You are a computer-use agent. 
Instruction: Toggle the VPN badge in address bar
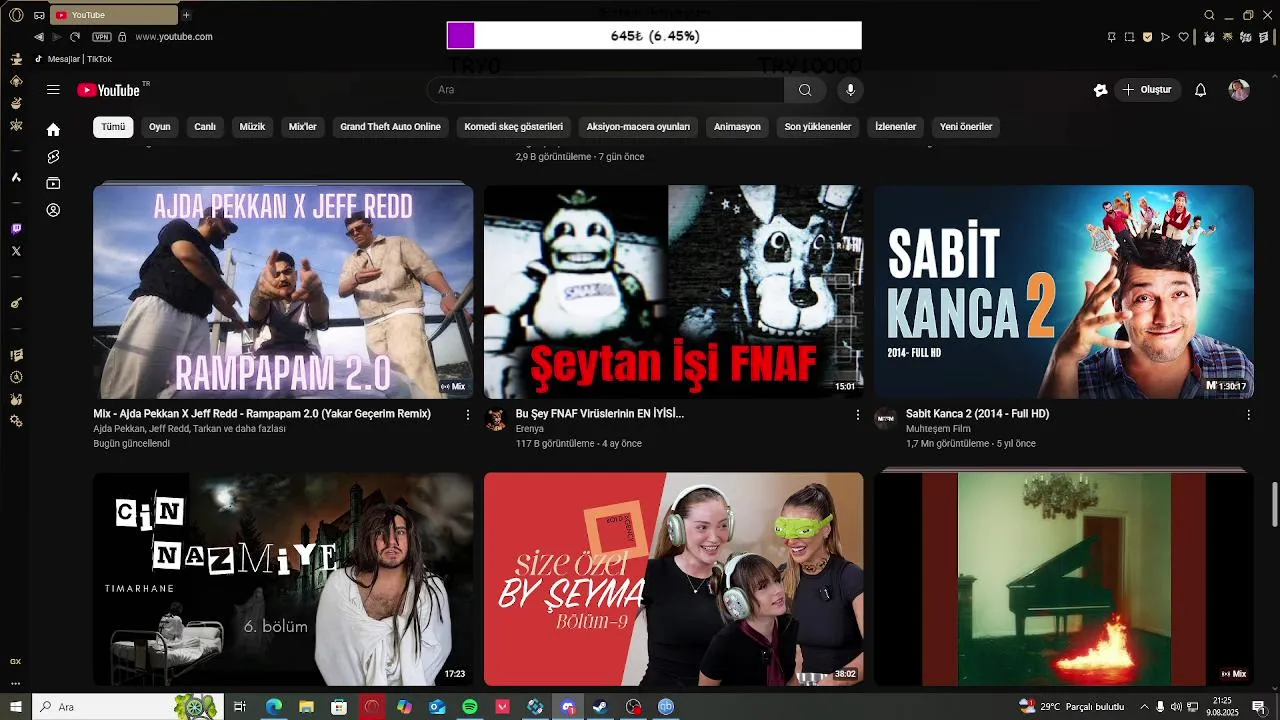click(x=101, y=37)
